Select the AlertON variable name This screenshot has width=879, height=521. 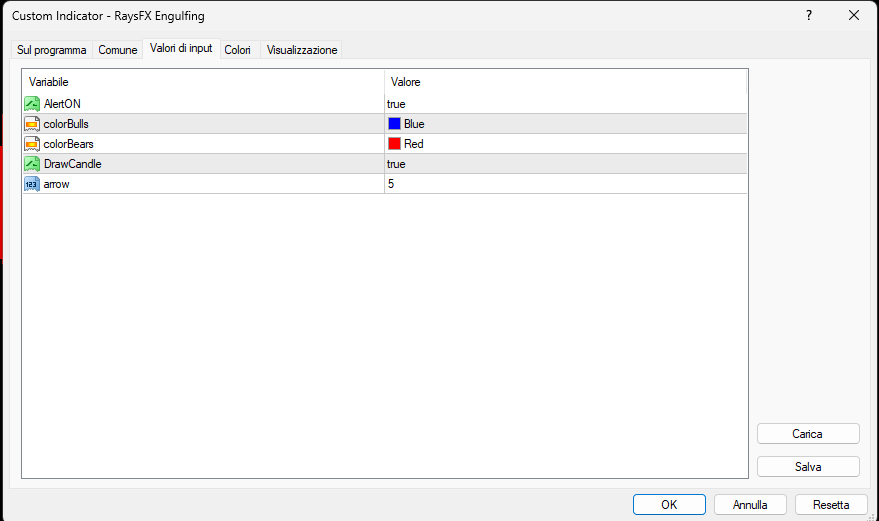62,104
